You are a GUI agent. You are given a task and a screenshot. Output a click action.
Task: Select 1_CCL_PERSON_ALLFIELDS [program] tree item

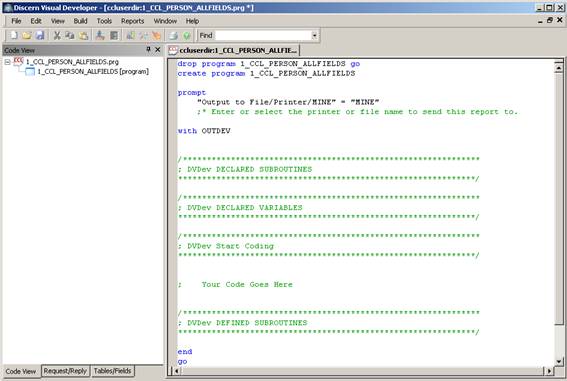point(93,72)
